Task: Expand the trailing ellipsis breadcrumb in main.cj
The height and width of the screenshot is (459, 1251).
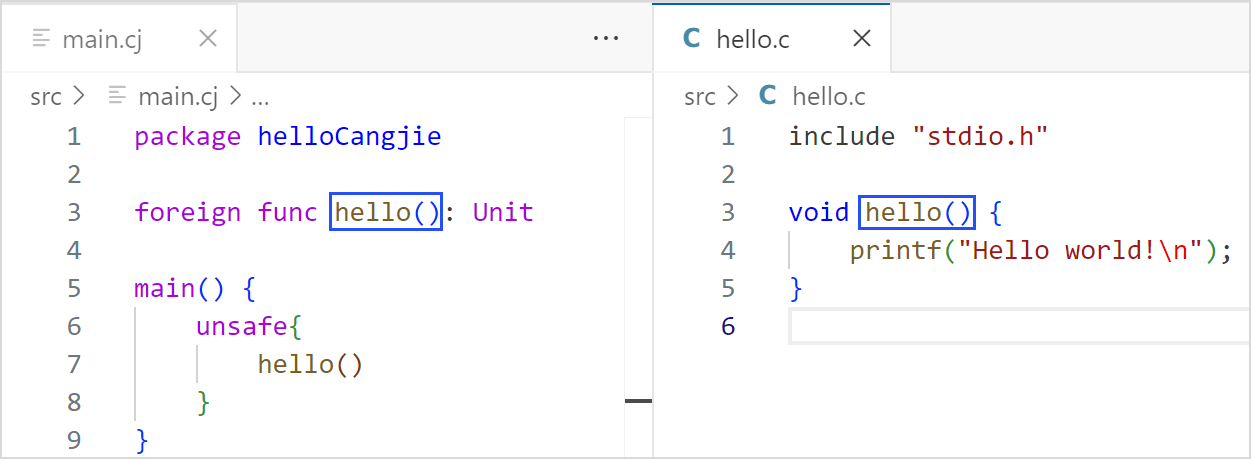Action: [x=260, y=97]
